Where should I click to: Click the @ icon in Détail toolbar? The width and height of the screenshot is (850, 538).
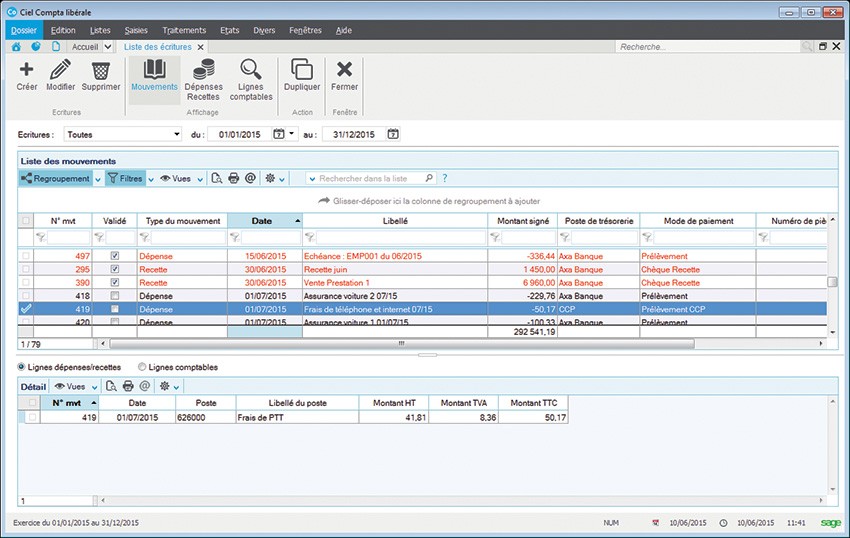click(x=144, y=386)
